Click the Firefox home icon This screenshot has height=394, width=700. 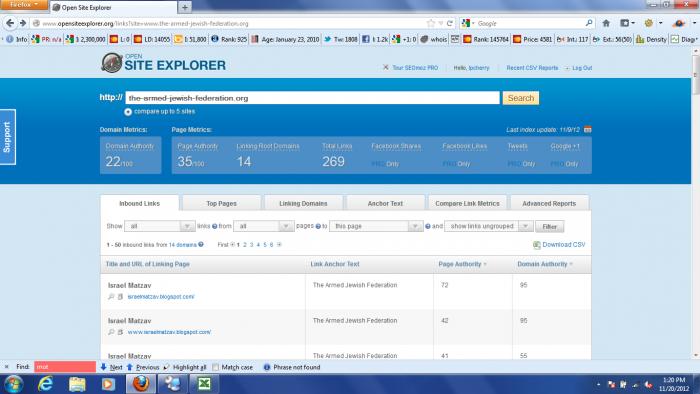click(606, 23)
